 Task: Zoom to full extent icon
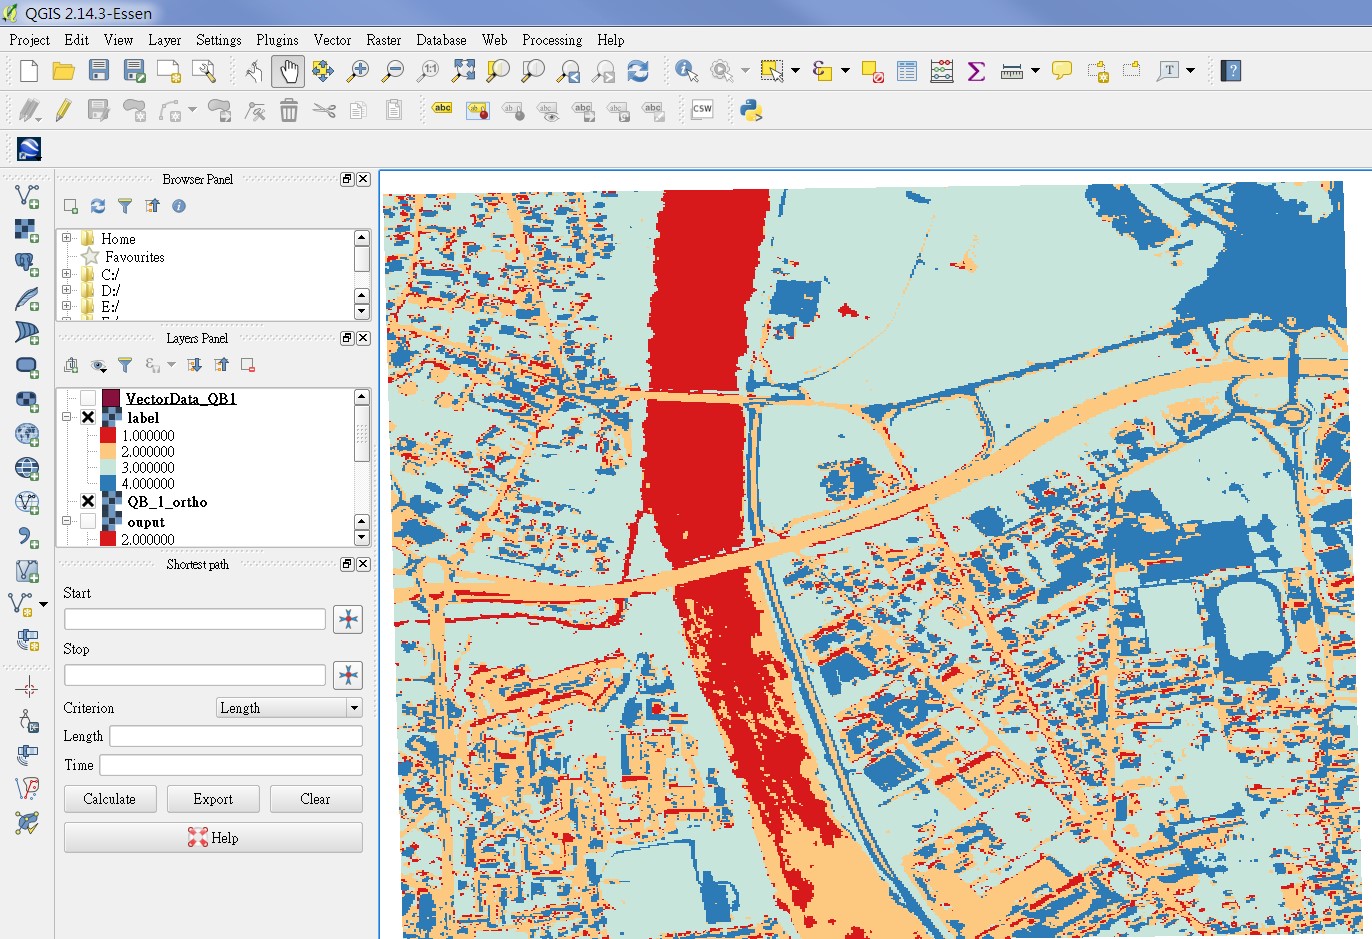pyautogui.click(x=463, y=71)
